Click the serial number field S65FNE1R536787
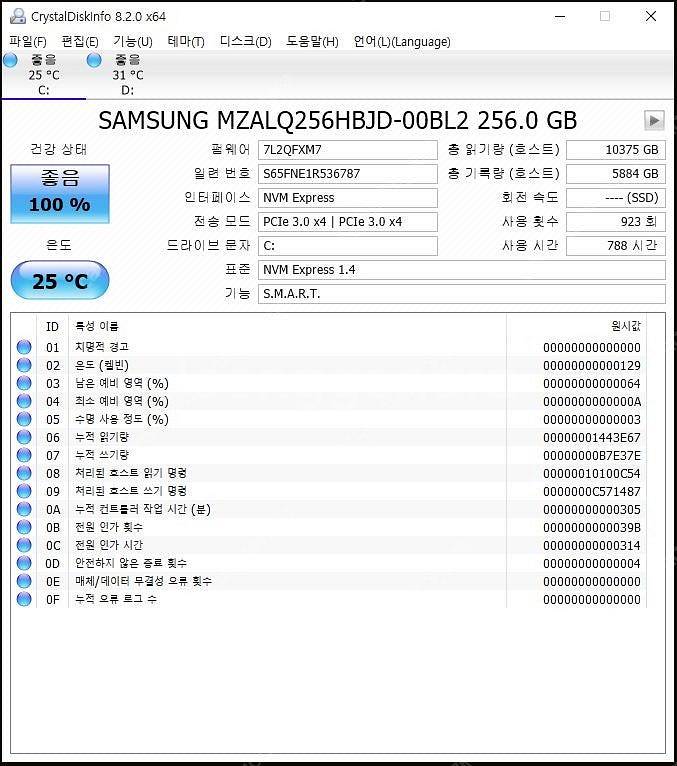Image resolution: width=677 pixels, height=766 pixels. pyautogui.click(x=347, y=174)
